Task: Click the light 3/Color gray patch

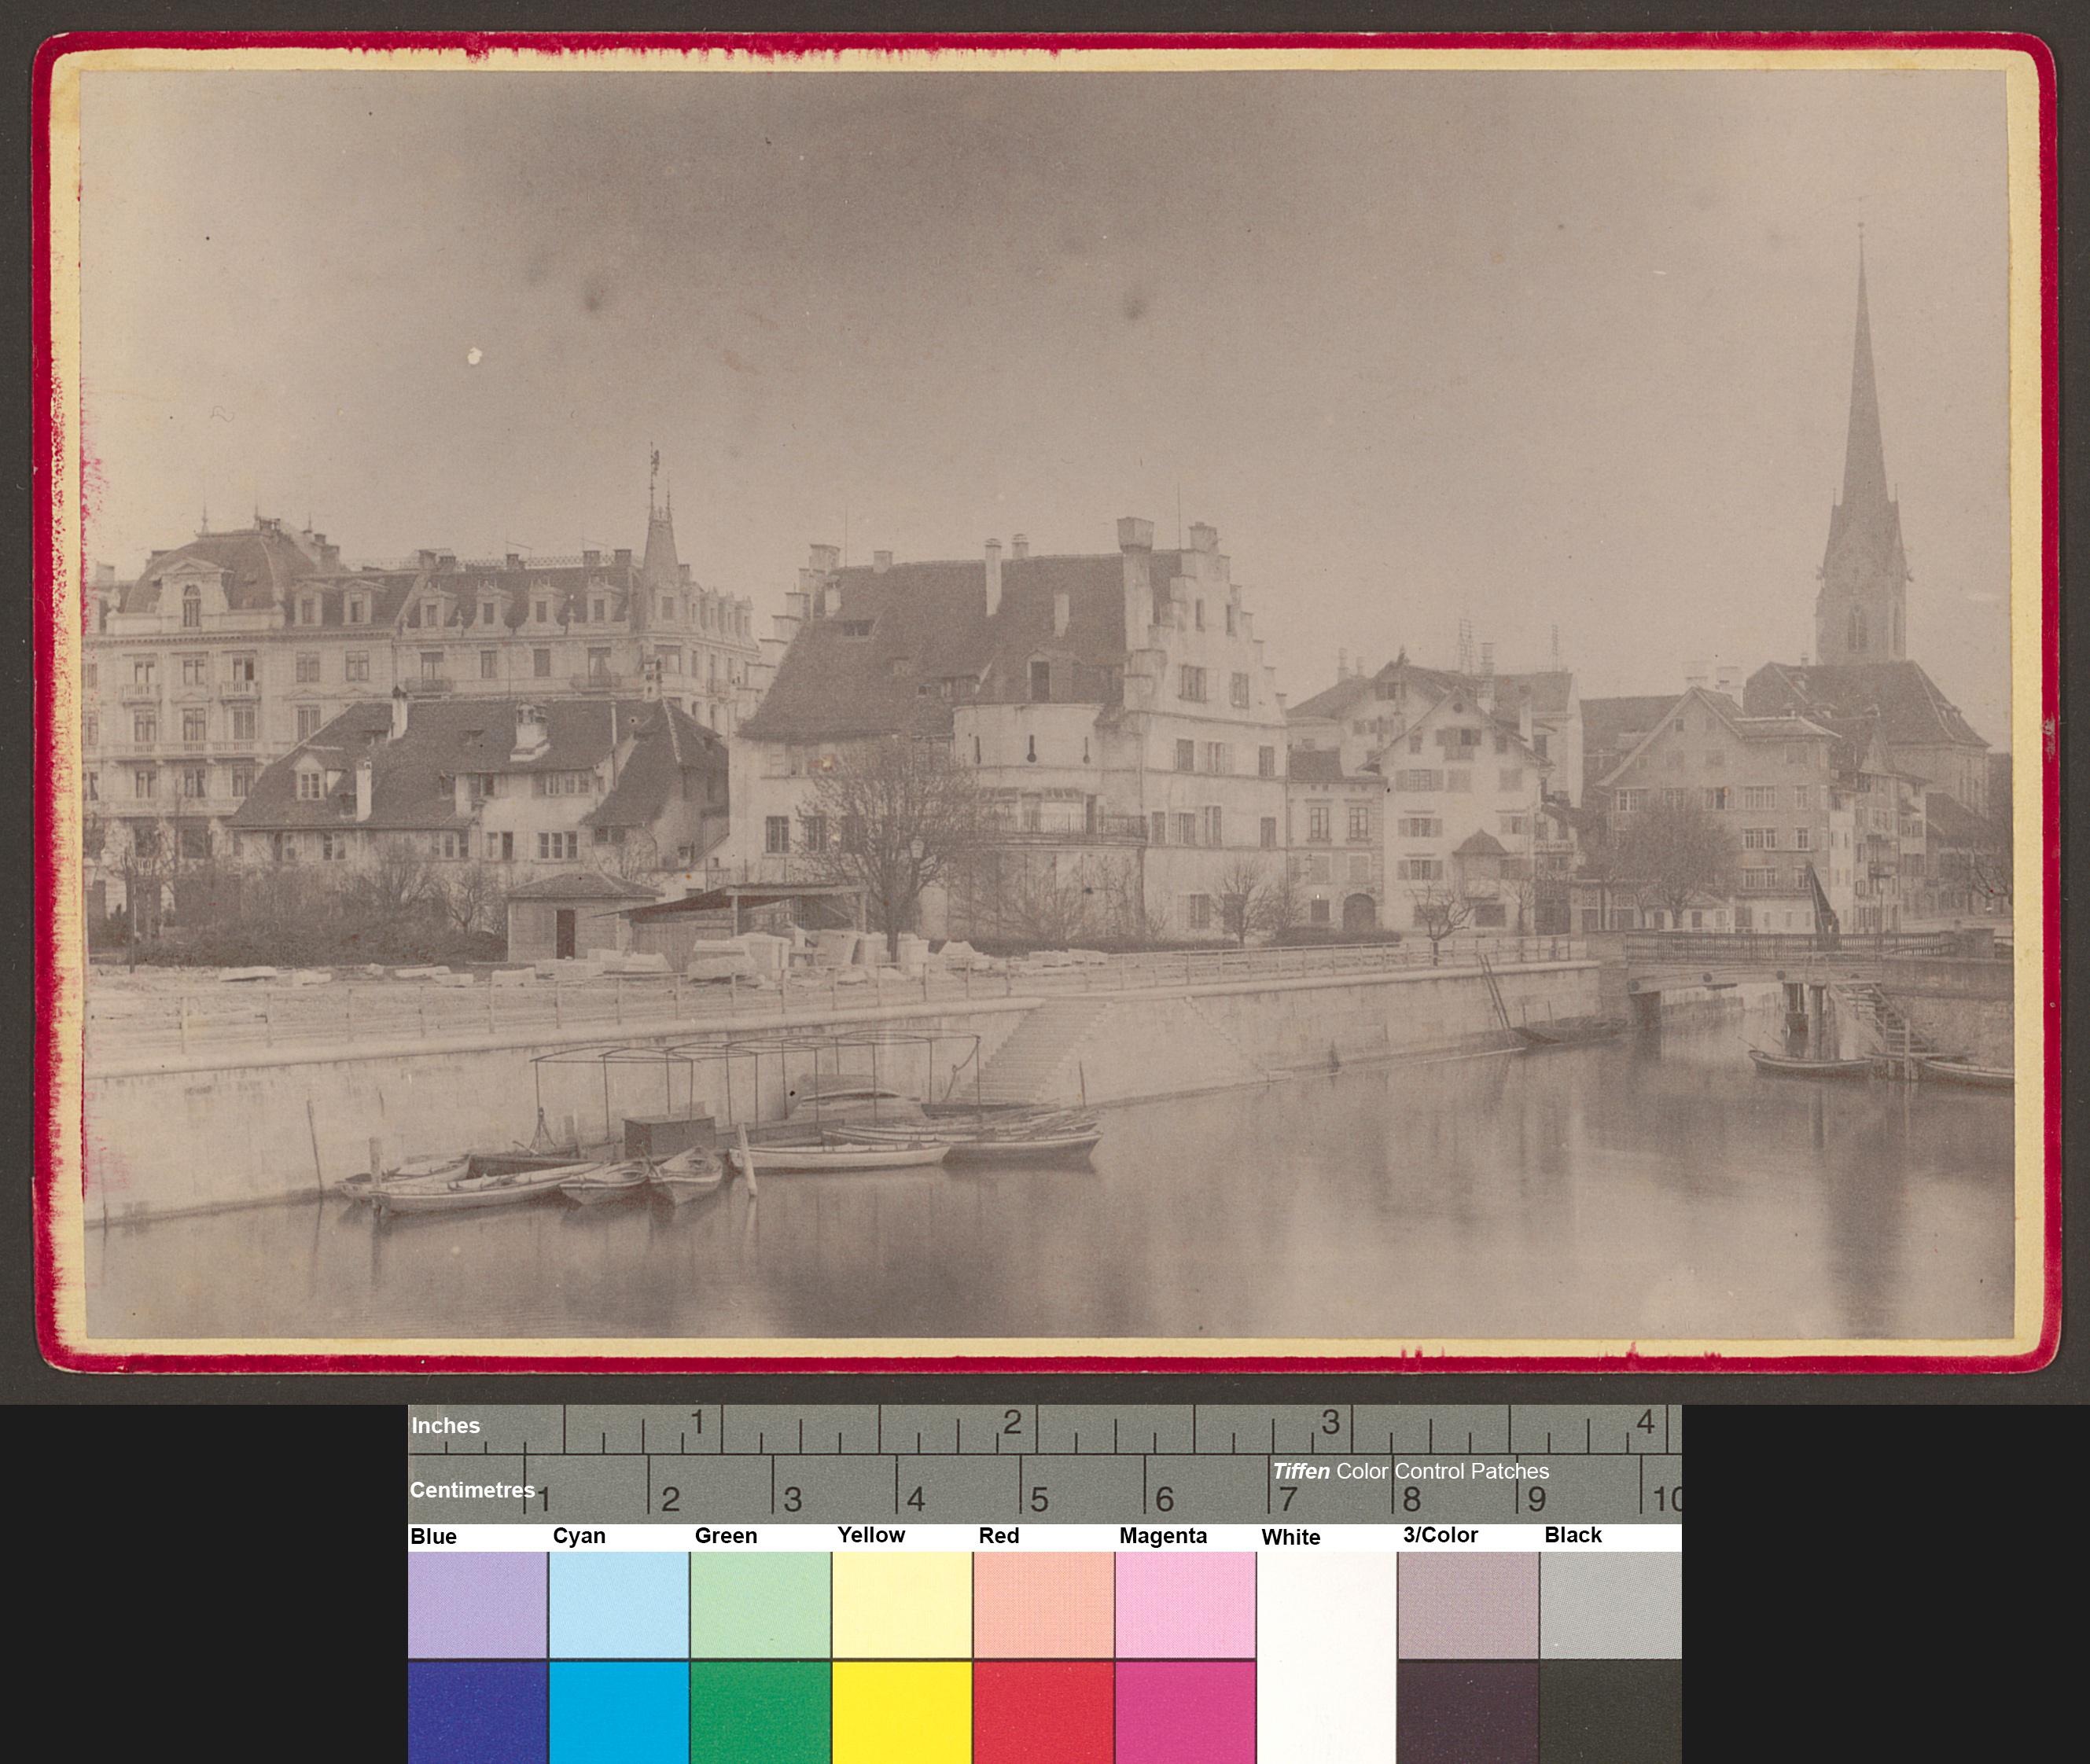Action: coord(1468,1604)
